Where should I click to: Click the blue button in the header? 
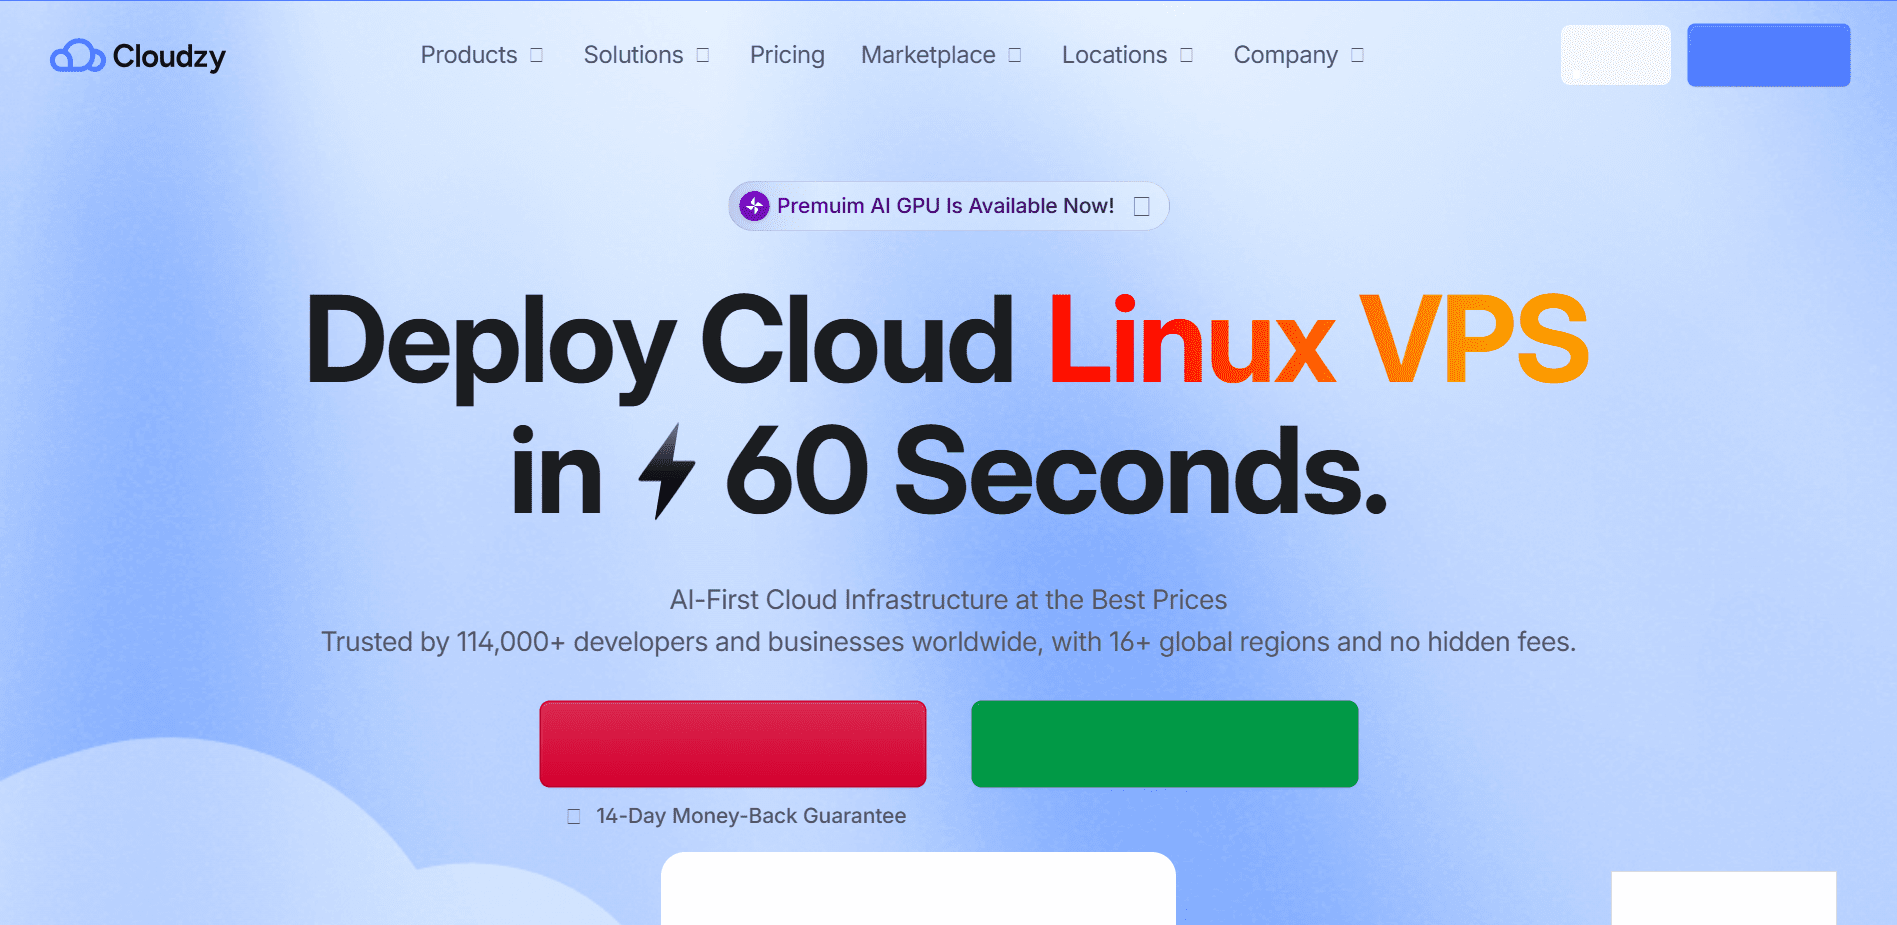(x=1769, y=55)
